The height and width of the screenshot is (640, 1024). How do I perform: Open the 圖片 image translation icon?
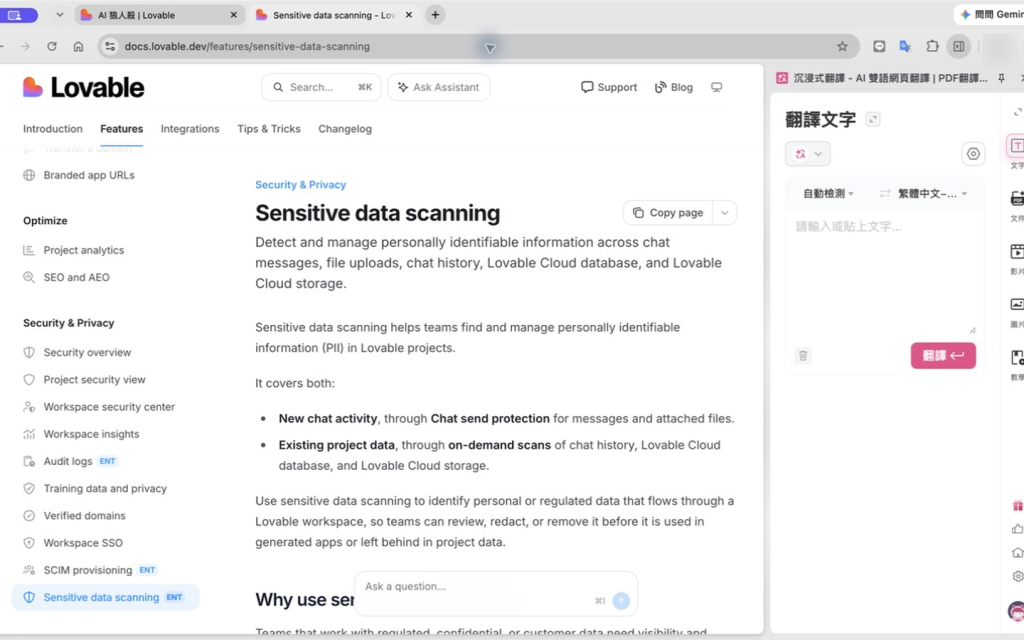point(1016,304)
